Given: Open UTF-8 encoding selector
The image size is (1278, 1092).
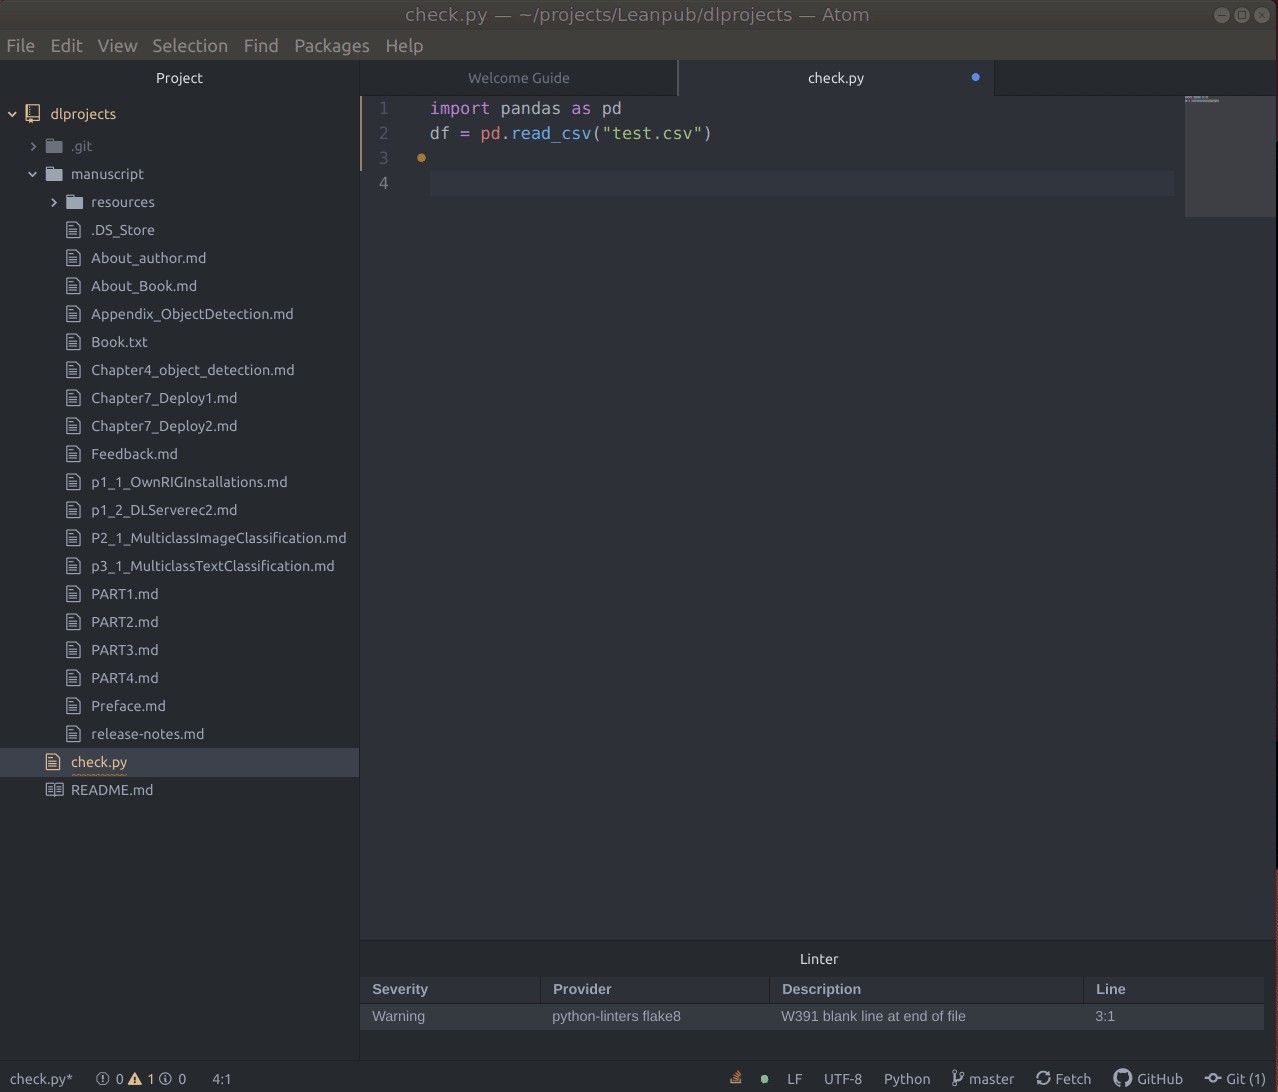Looking at the screenshot, I should click(x=843, y=1079).
